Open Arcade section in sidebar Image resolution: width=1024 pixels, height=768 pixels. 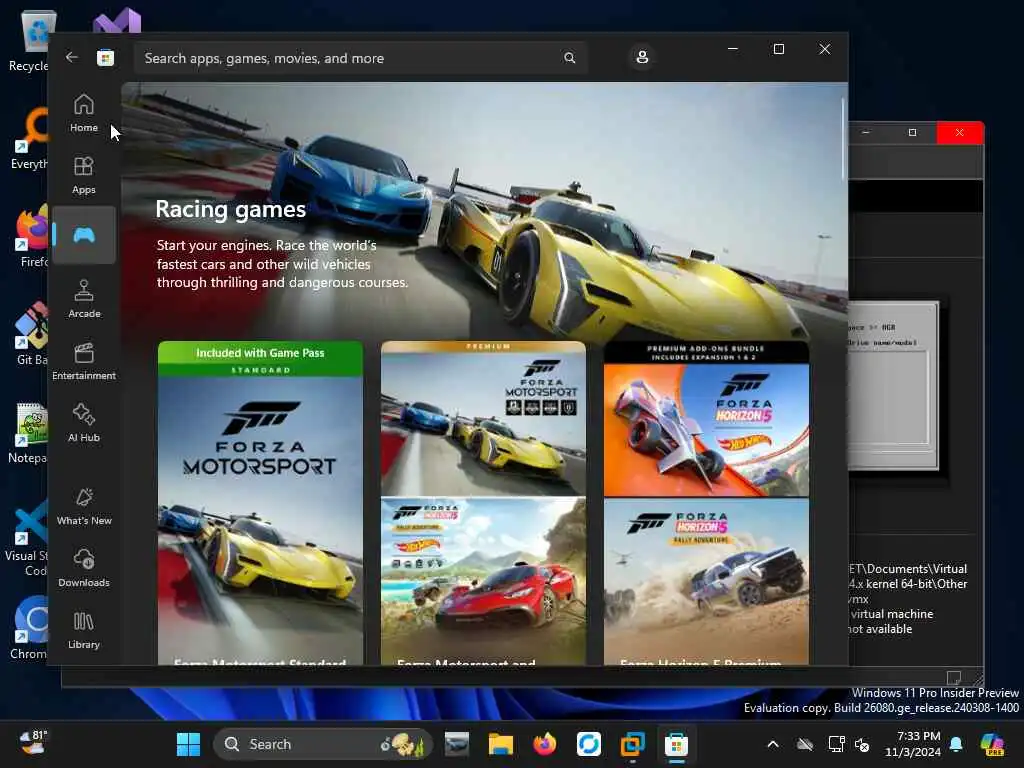pos(84,299)
